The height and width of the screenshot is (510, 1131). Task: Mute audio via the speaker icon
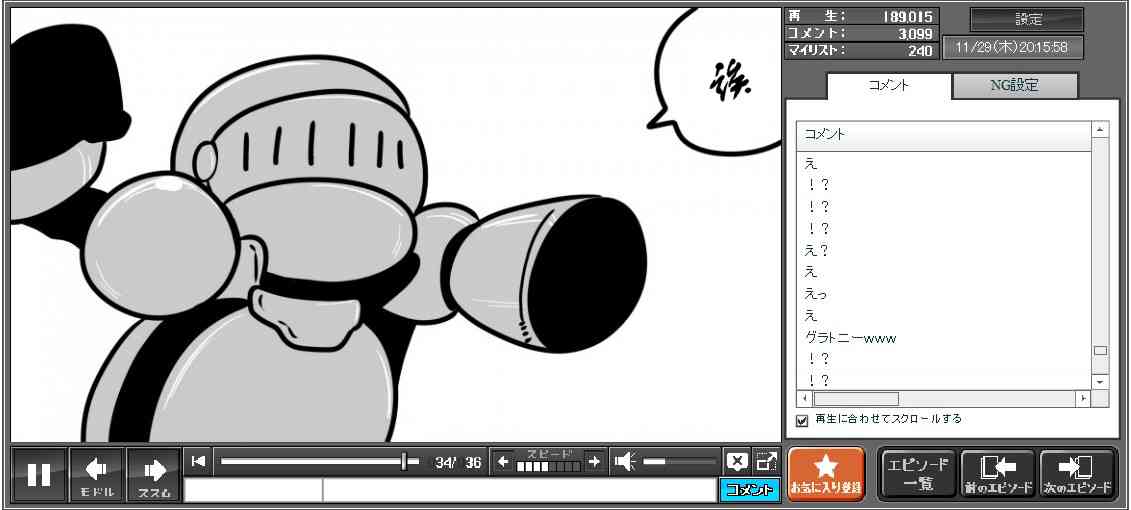point(625,461)
